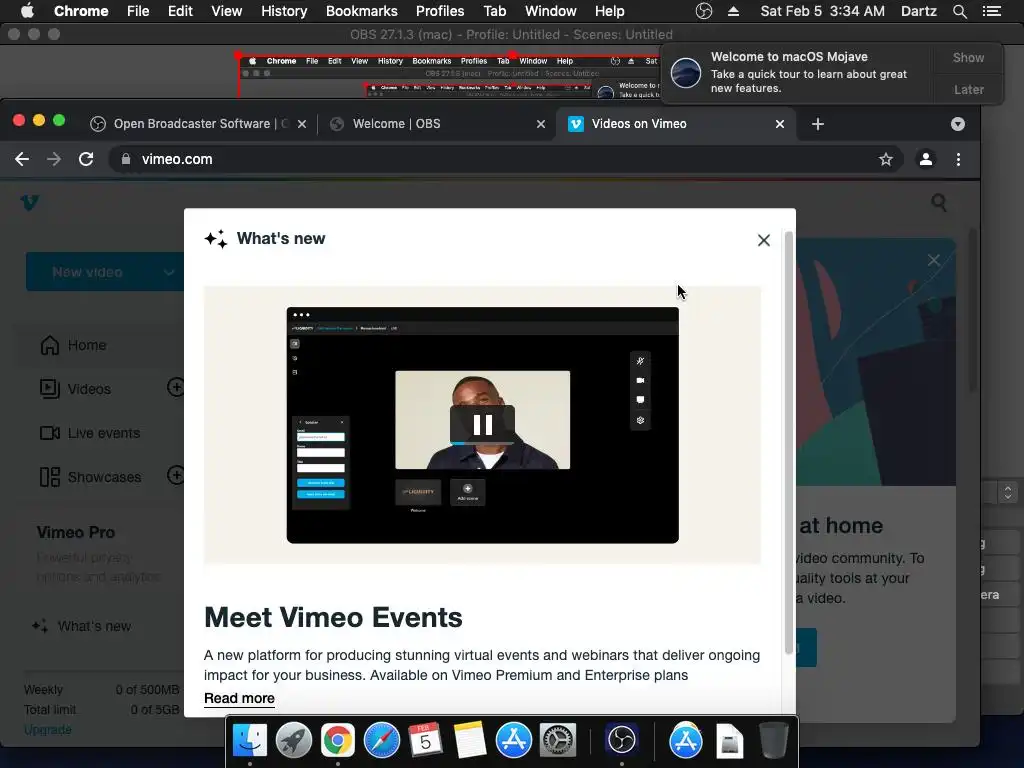Open Live events in the sidebar
Screen dimensions: 1024x768
pyautogui.click(x=90, y=433)
